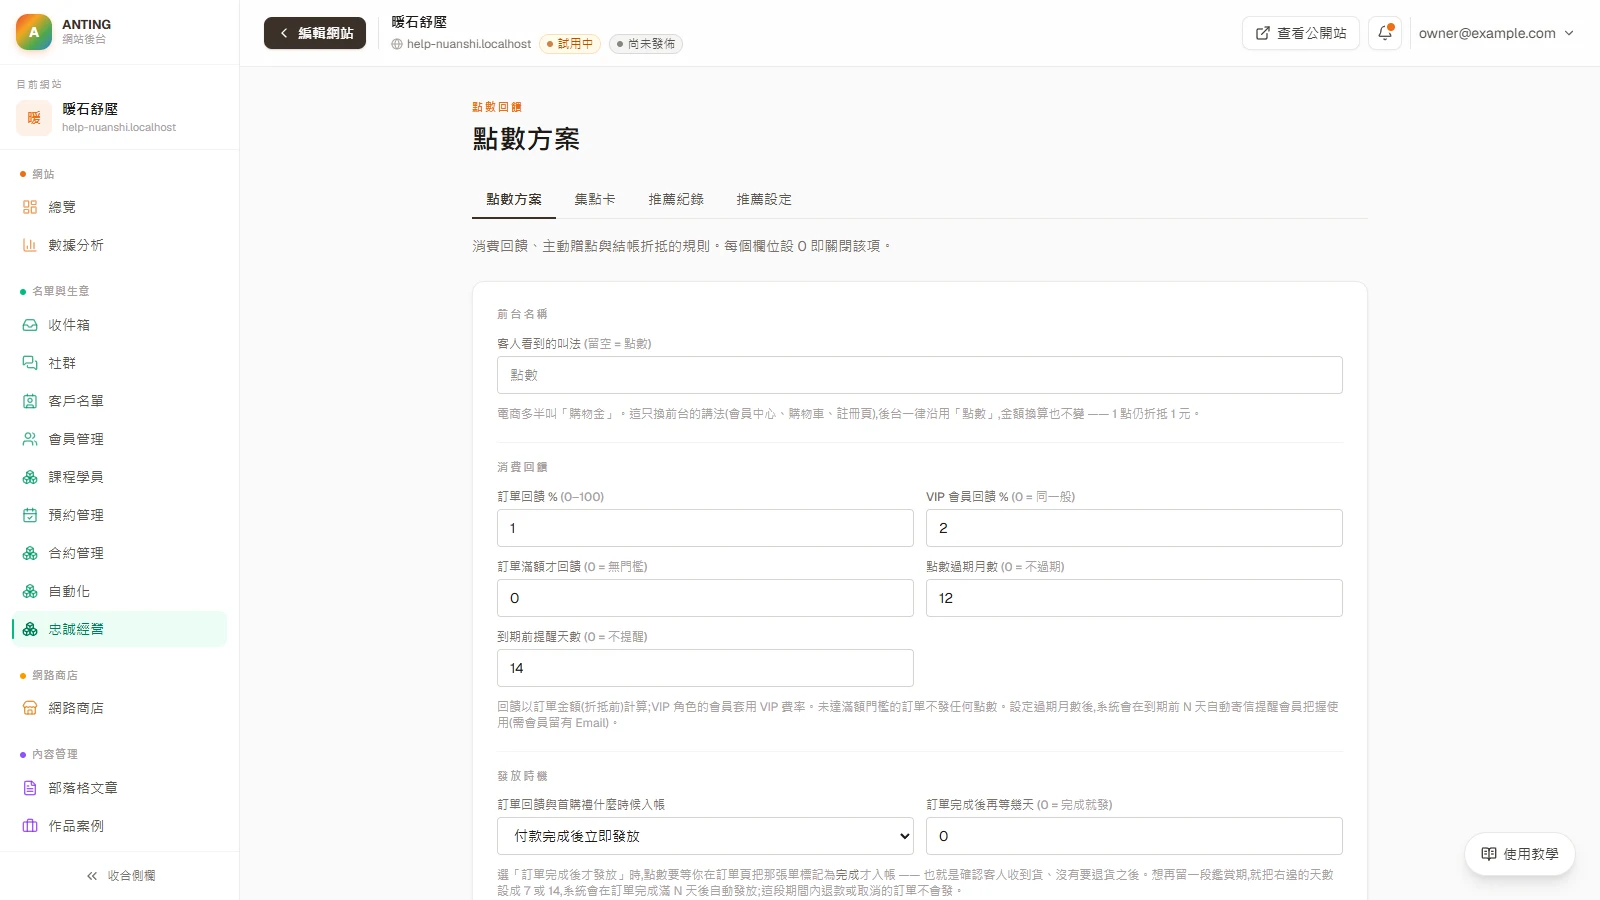Focus the 訂單完成後再等幾天 input field
Viewport: 1600px width, 900px height.
(x=1134, y=836)
